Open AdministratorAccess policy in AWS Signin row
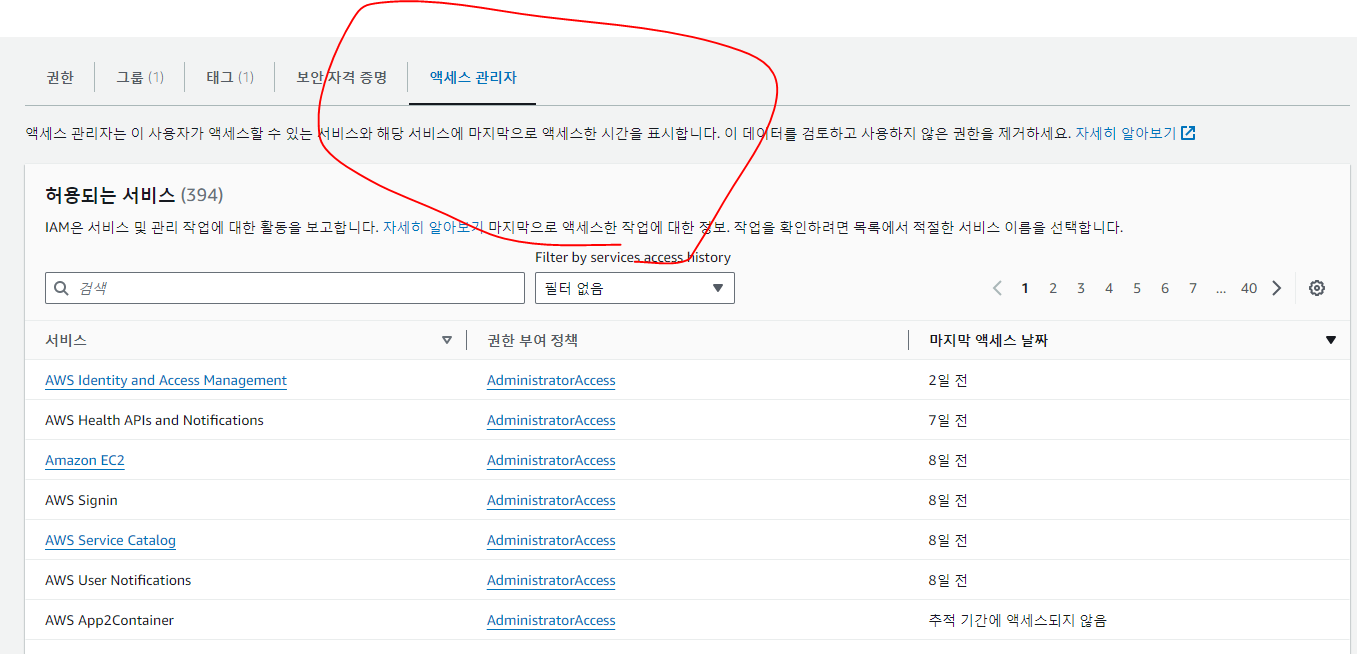1357x654 pixels. point(551,500)
